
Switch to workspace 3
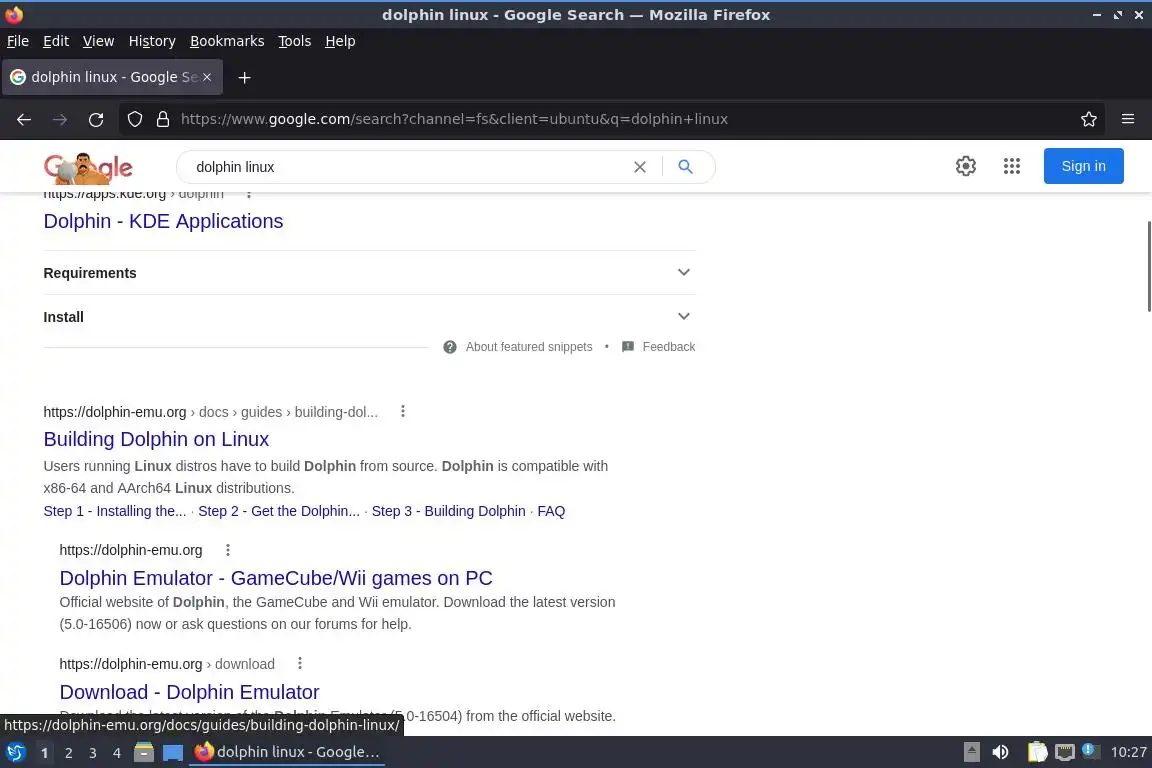93,753
